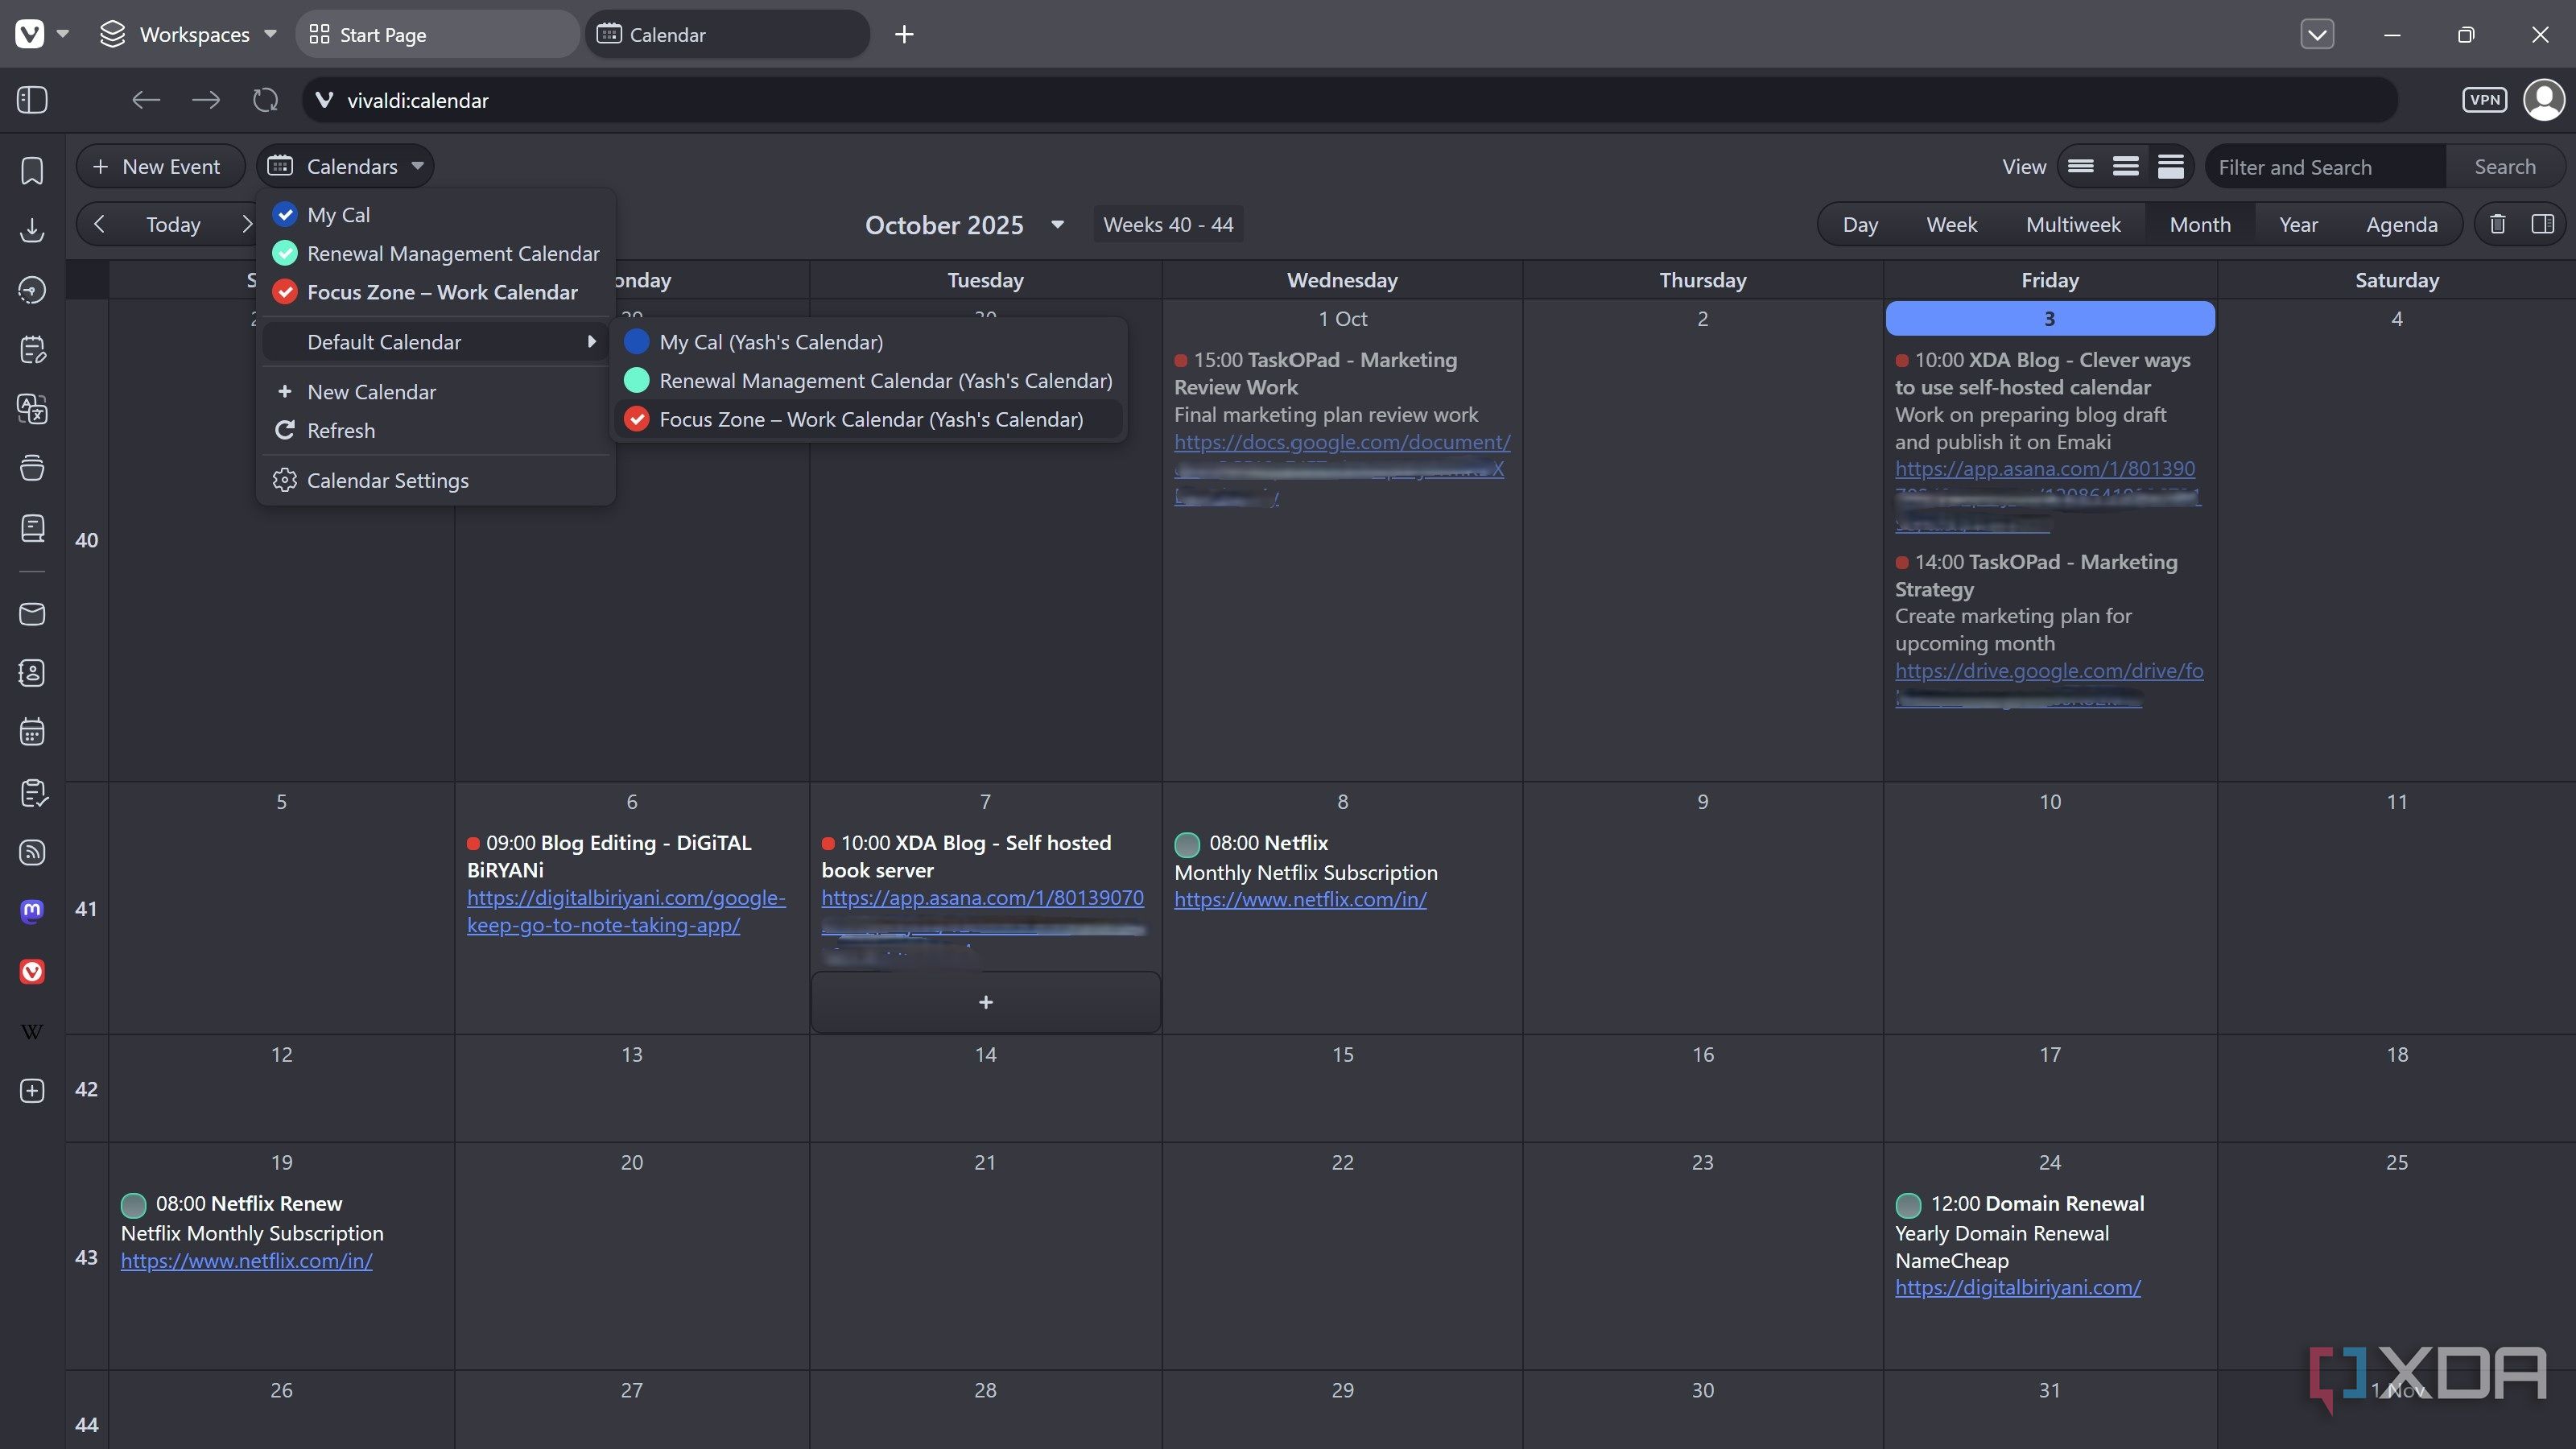Toggle the side panel visibility button
The height and width of the screenshot is (1449, 2576).
[32, 100]
